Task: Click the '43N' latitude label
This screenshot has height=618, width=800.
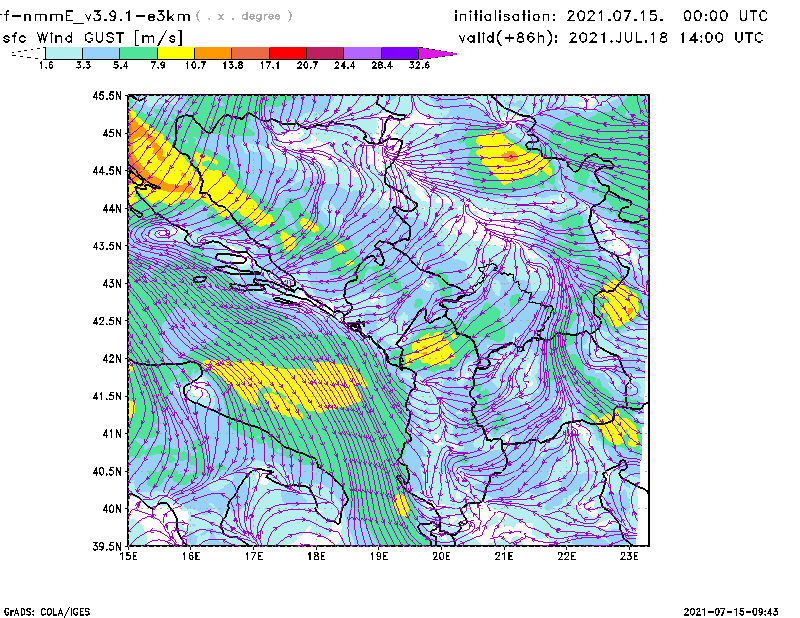Action: click(112, 283)
